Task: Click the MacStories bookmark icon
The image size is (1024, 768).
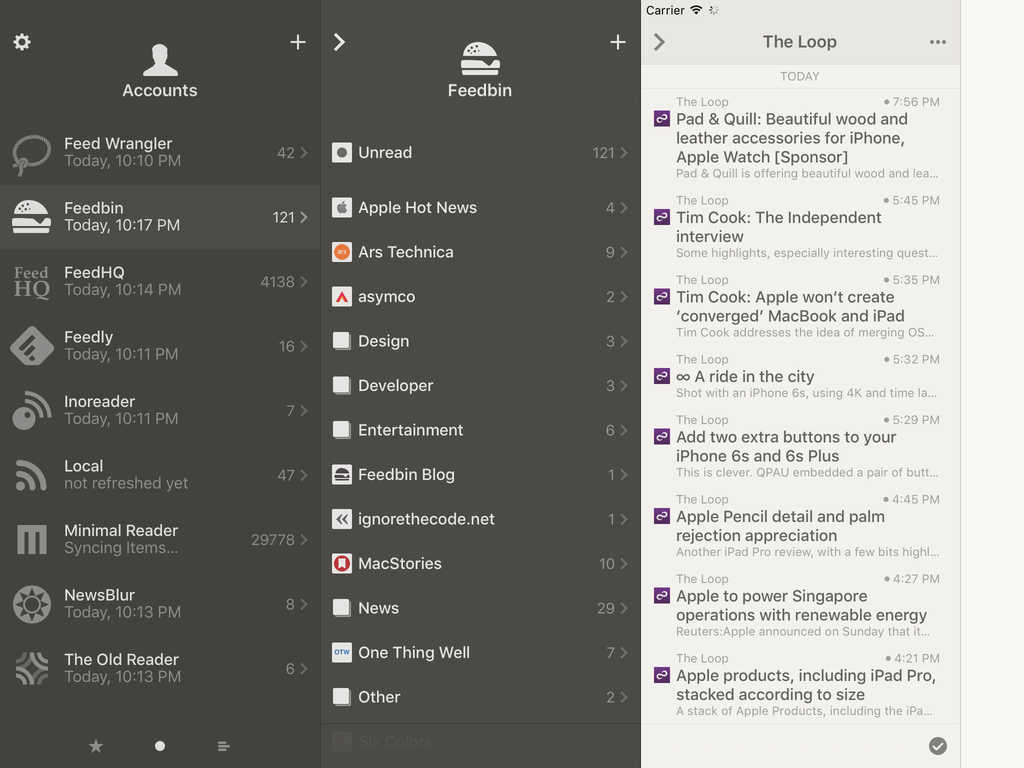Action: coord(342,564)
